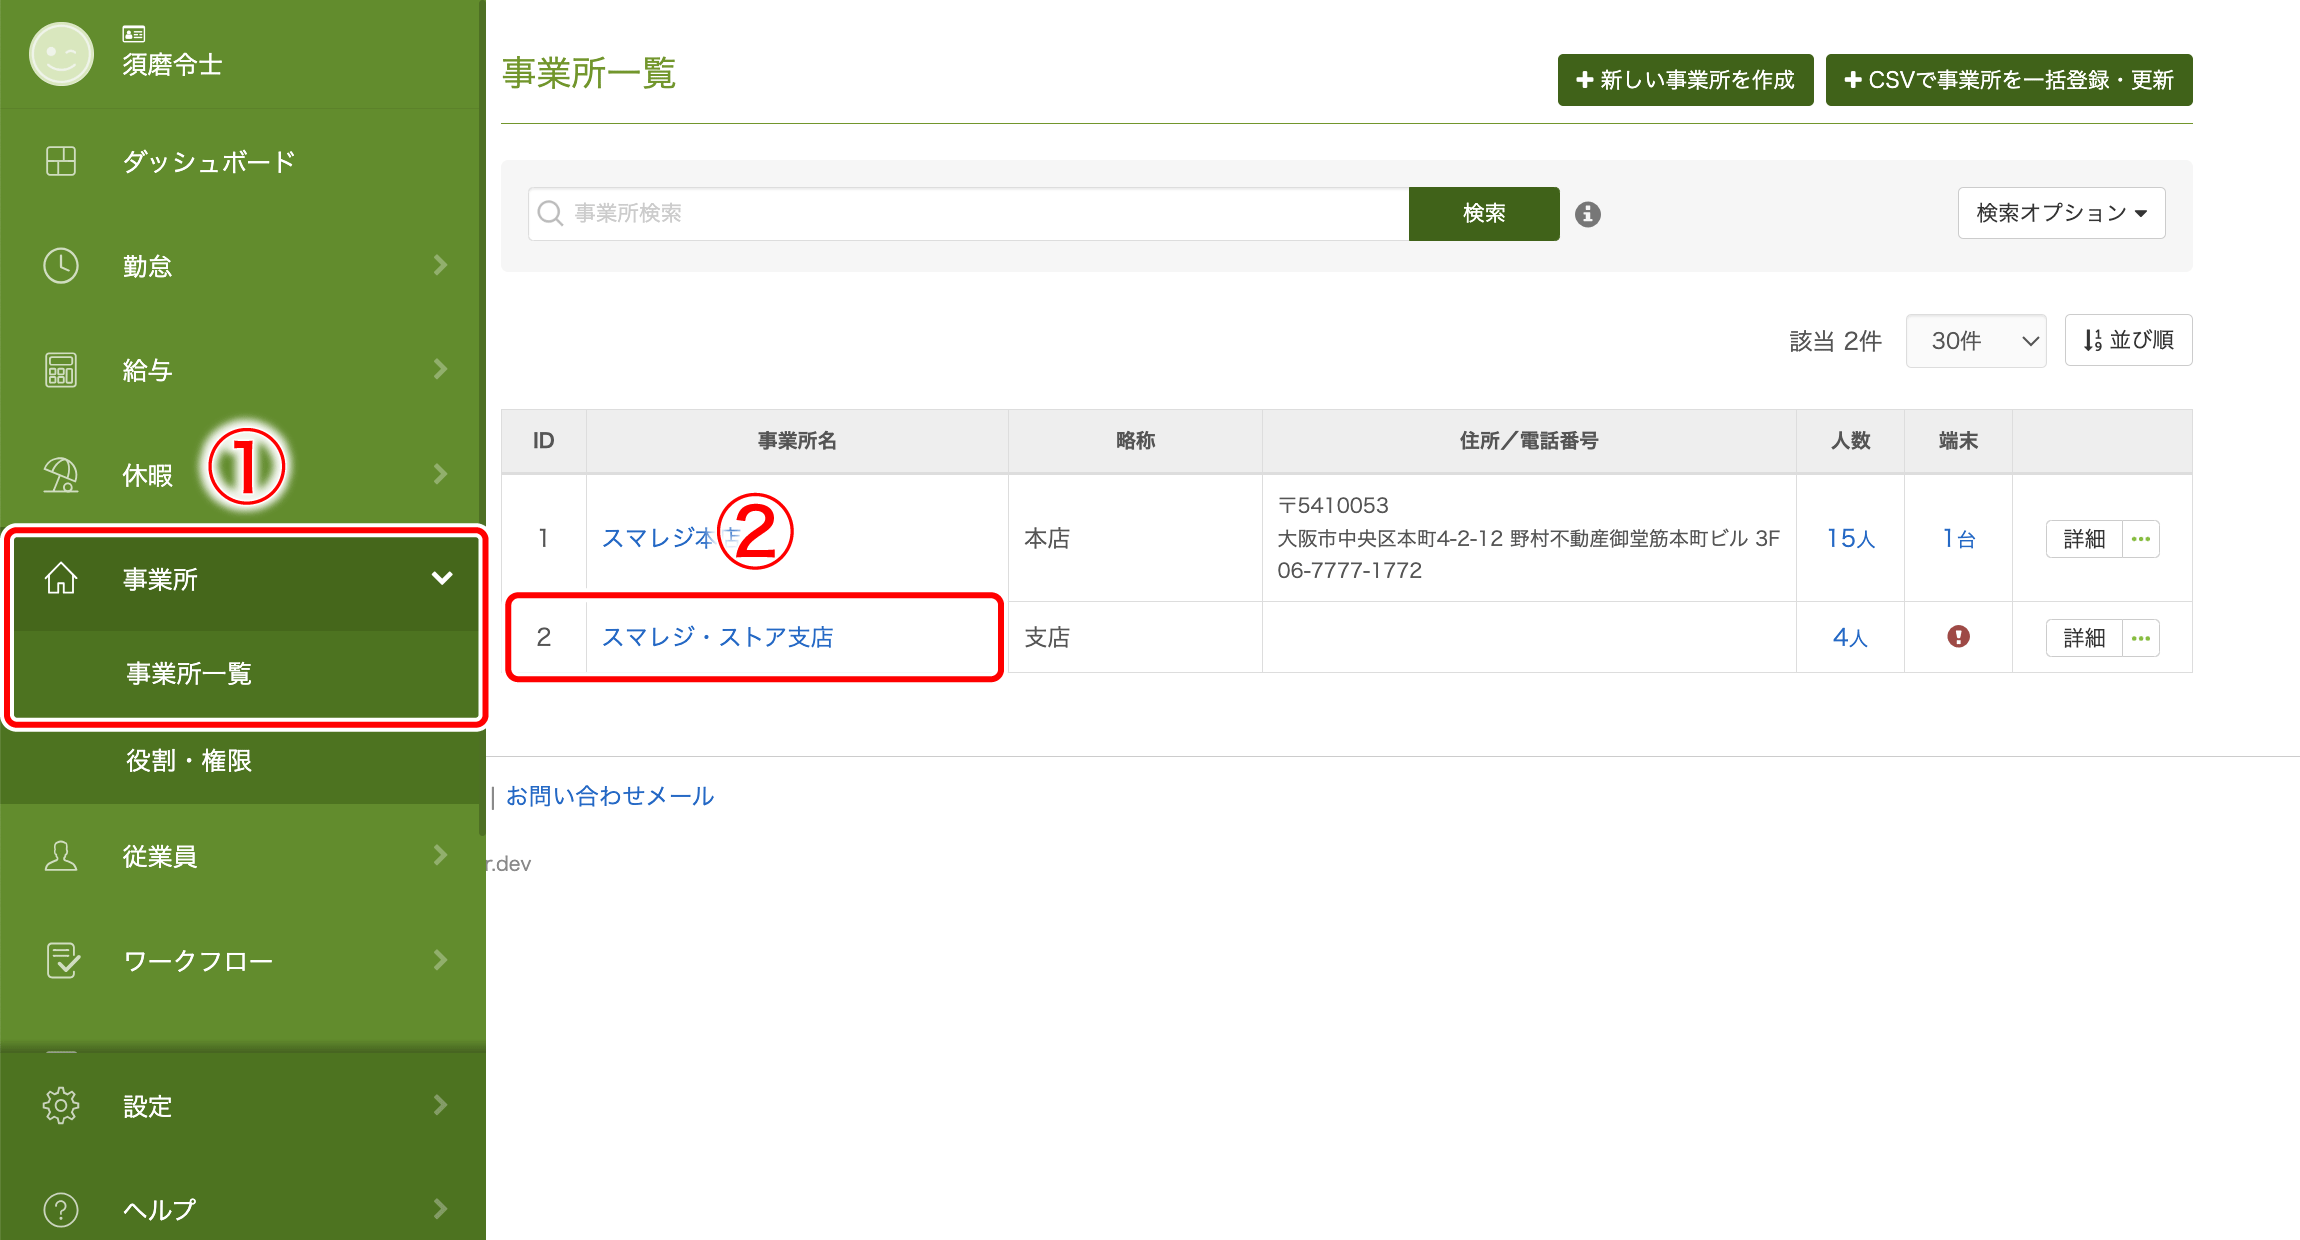Focus the 事業所検索 search field
Screen dimensions: 2300x1240
tap(968, 214)
